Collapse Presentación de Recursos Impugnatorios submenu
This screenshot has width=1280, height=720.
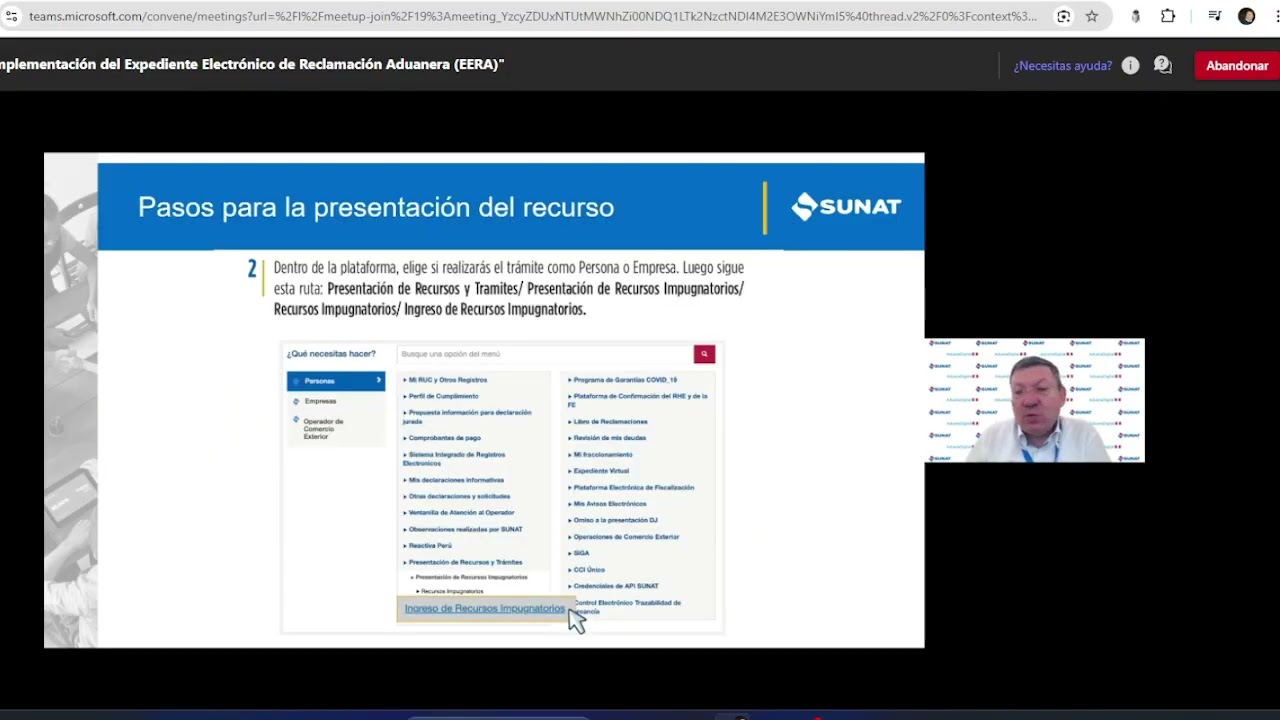pyautogui.click(x=470, y=577)
